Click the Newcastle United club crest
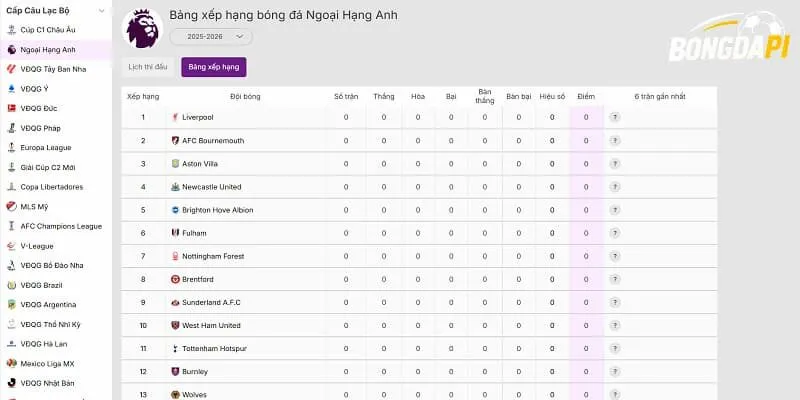 pos(176,187)
